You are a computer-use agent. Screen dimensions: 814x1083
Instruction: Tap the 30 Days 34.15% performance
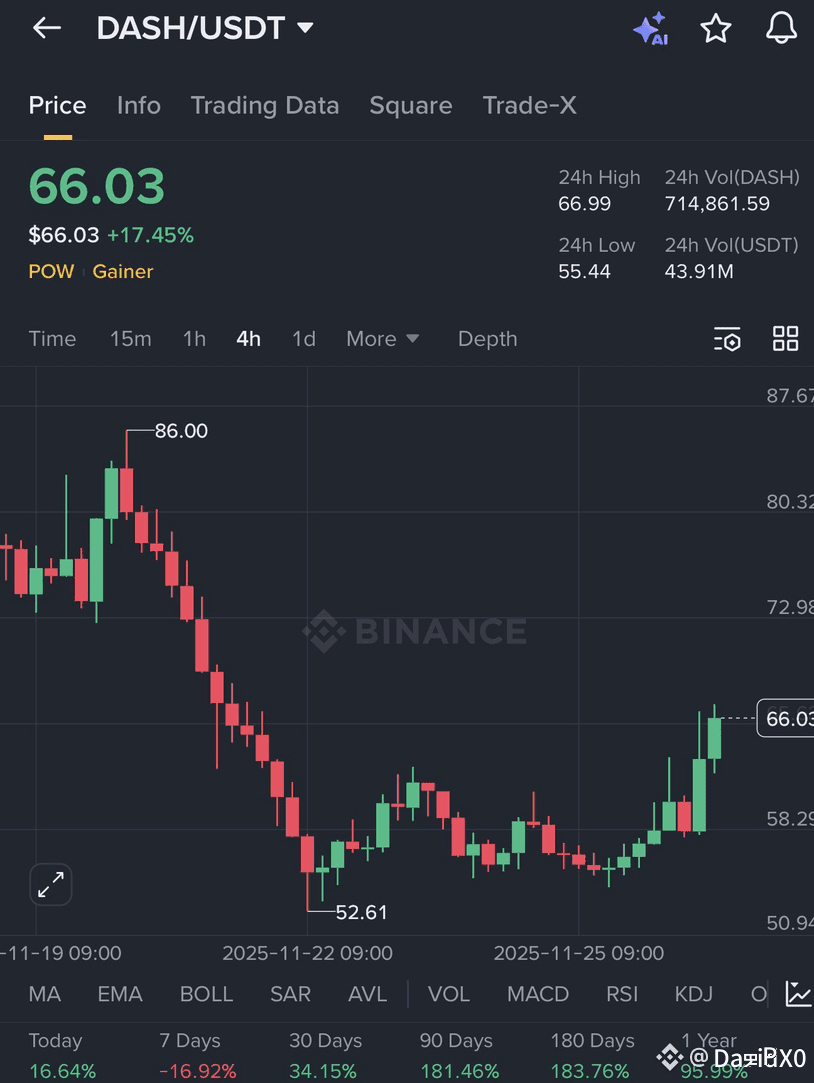pyautogui.click(x=323, y=1055)
